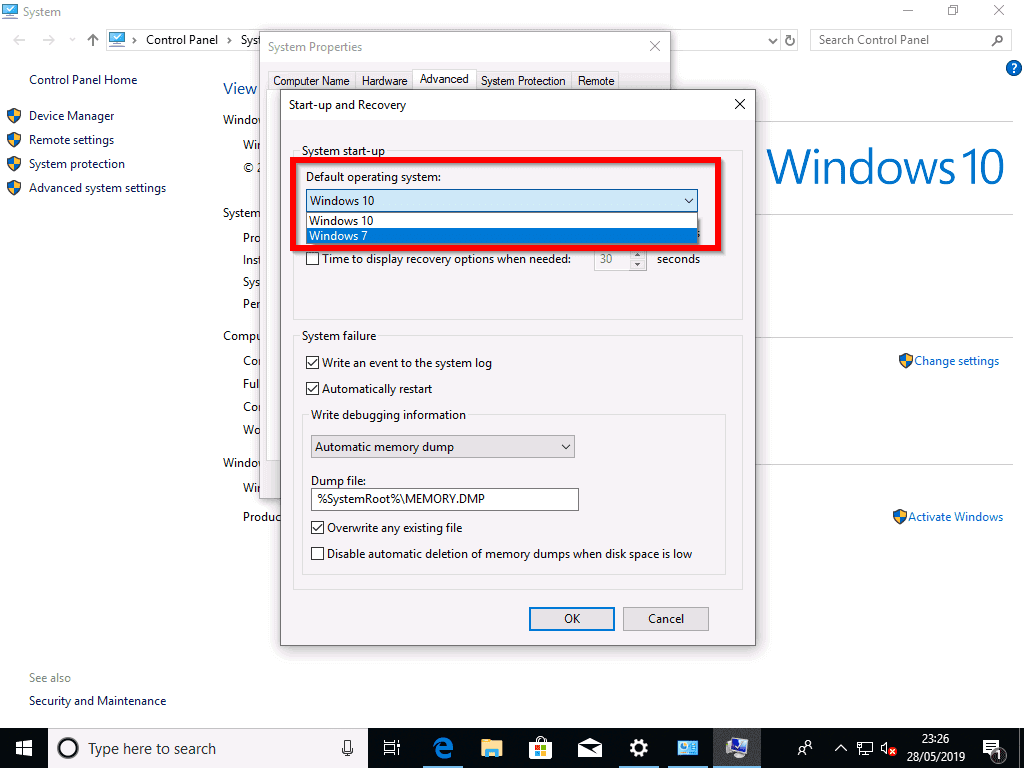This screenshot has width=1024, height=768.
Task: Expand the address bar history dropdown
Action: pyautogui.click(x=773, y=40)
